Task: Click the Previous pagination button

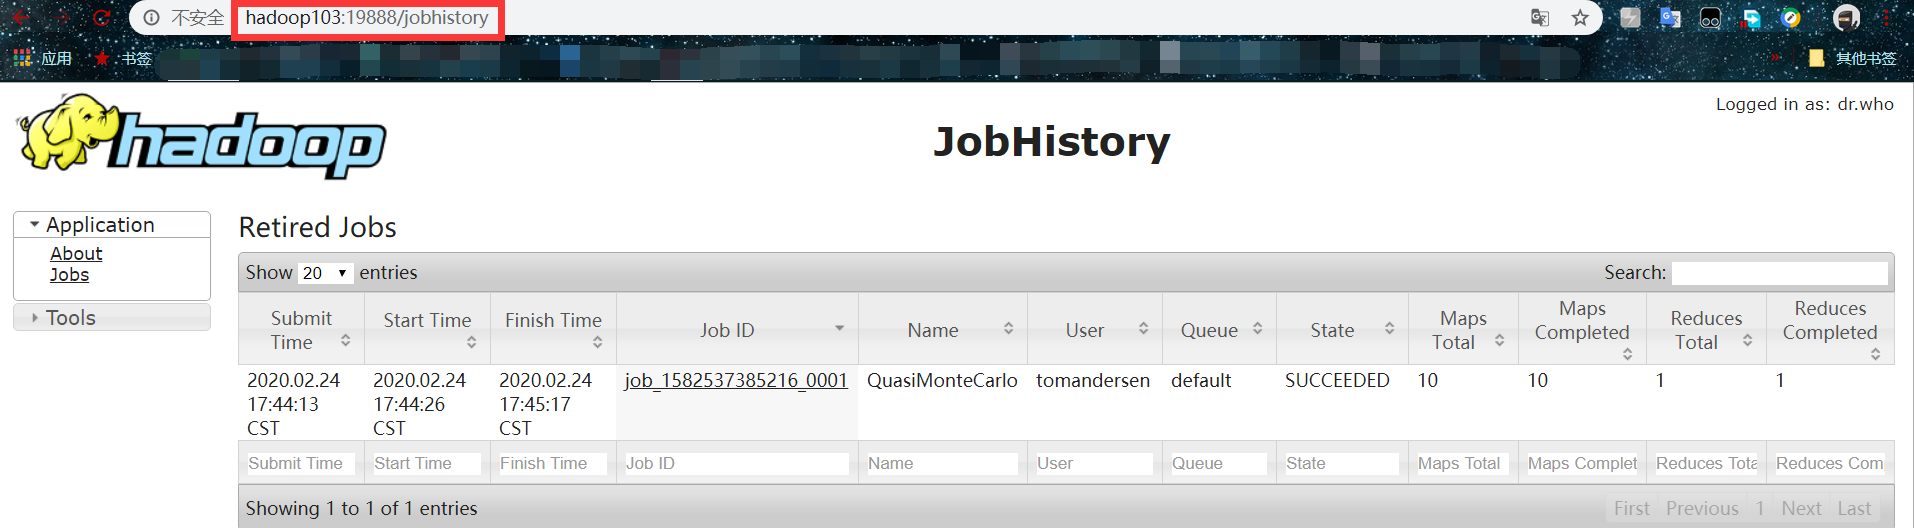Action: click(1702, 509)
